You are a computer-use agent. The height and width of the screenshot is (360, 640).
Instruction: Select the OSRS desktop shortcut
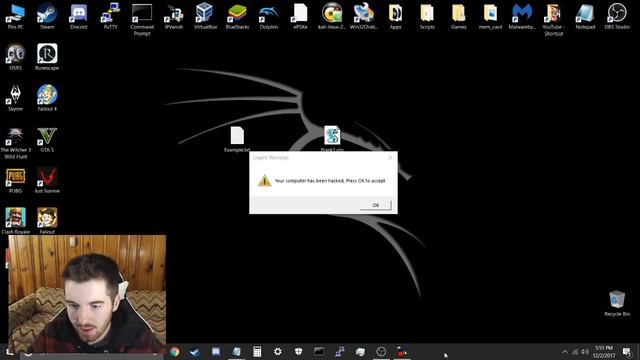[x=16, y=57]
